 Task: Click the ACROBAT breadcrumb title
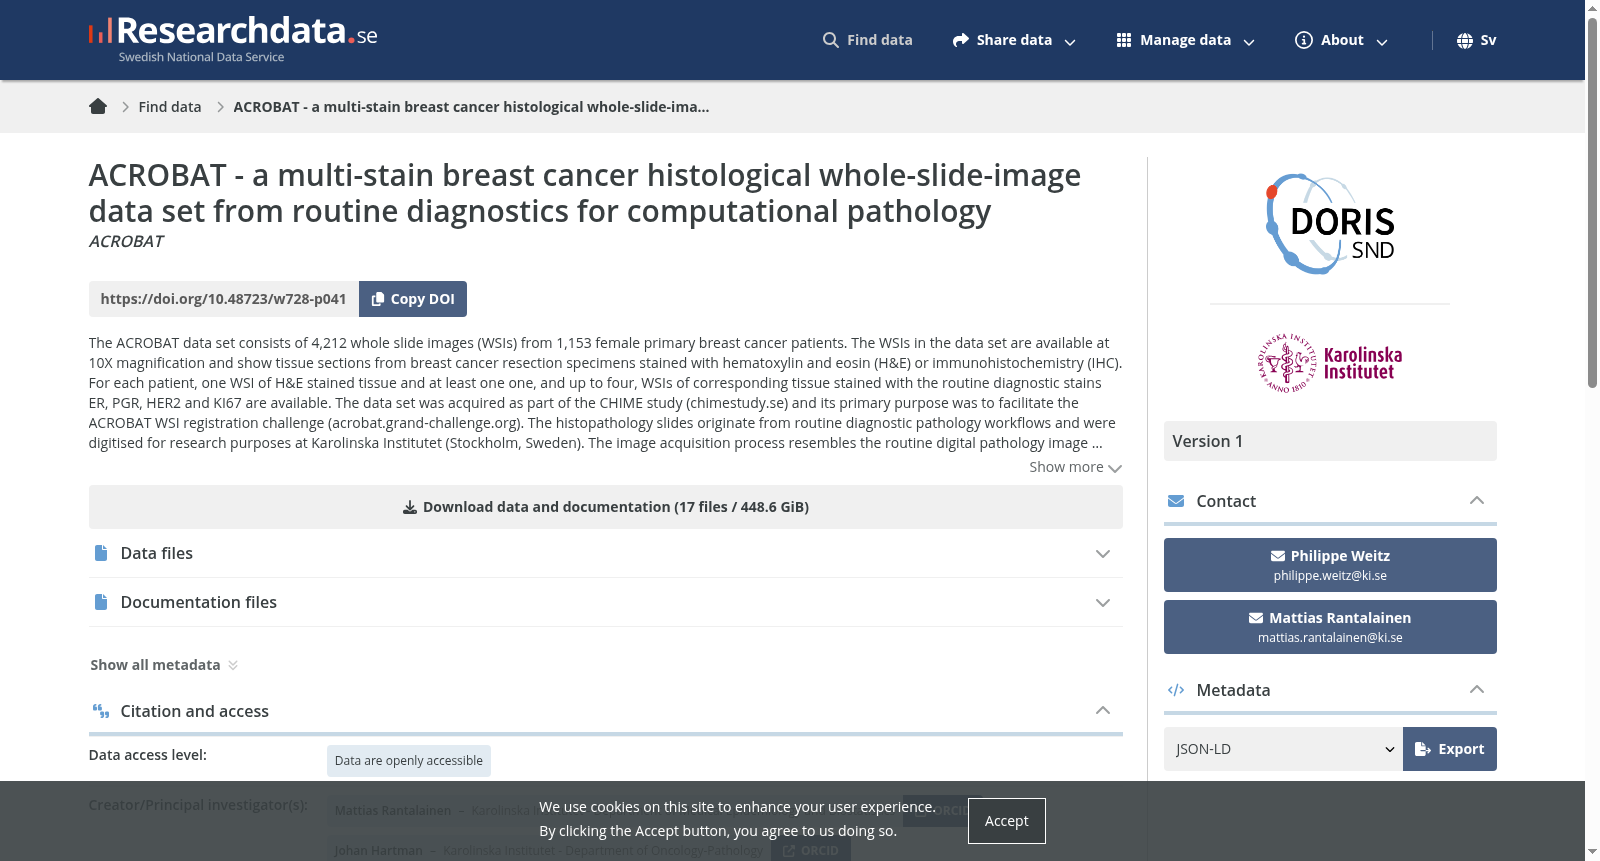[471, 107]
